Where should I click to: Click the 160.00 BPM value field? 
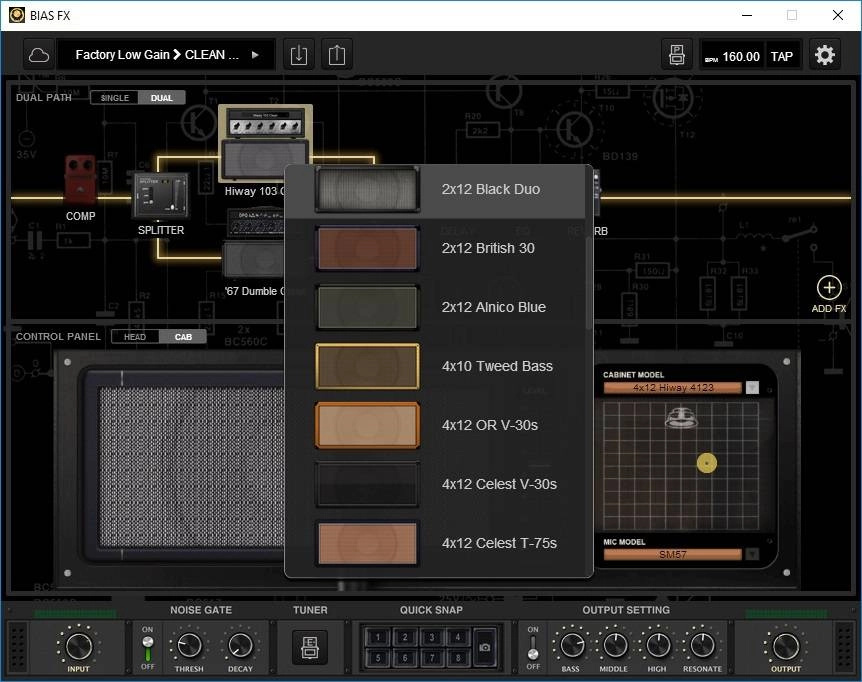[733, 57]
